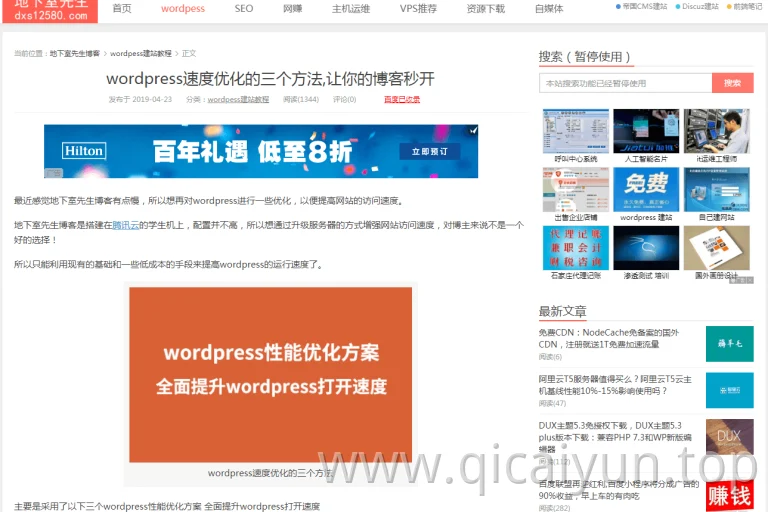Open the orange wordpress性能优化方案 image
Image resolution: width=768 pixels, height=512 pixels.
[x=270, y=374]
